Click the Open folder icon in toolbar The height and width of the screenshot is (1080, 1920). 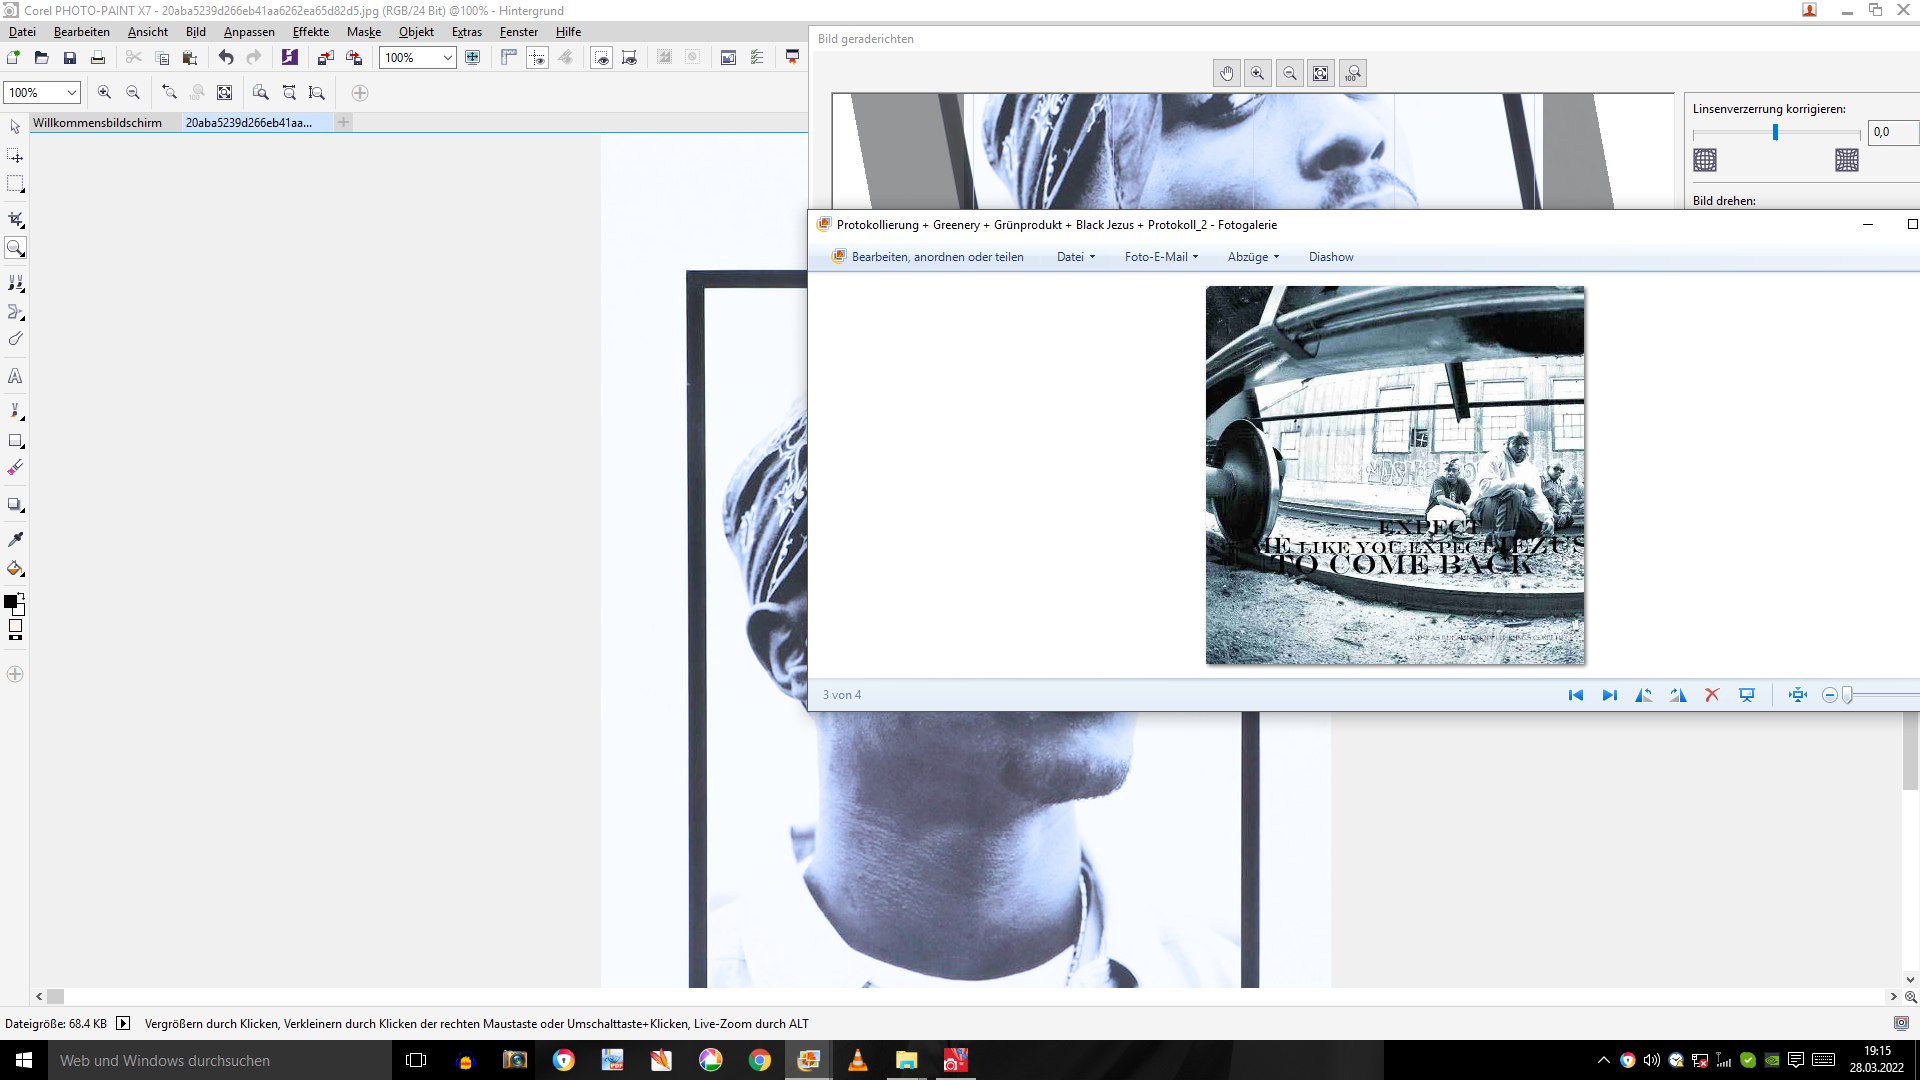point(42,58)
